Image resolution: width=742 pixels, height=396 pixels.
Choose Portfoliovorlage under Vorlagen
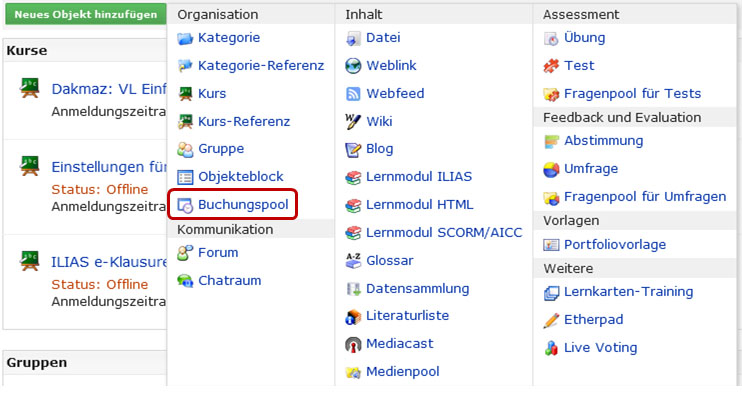615,245
